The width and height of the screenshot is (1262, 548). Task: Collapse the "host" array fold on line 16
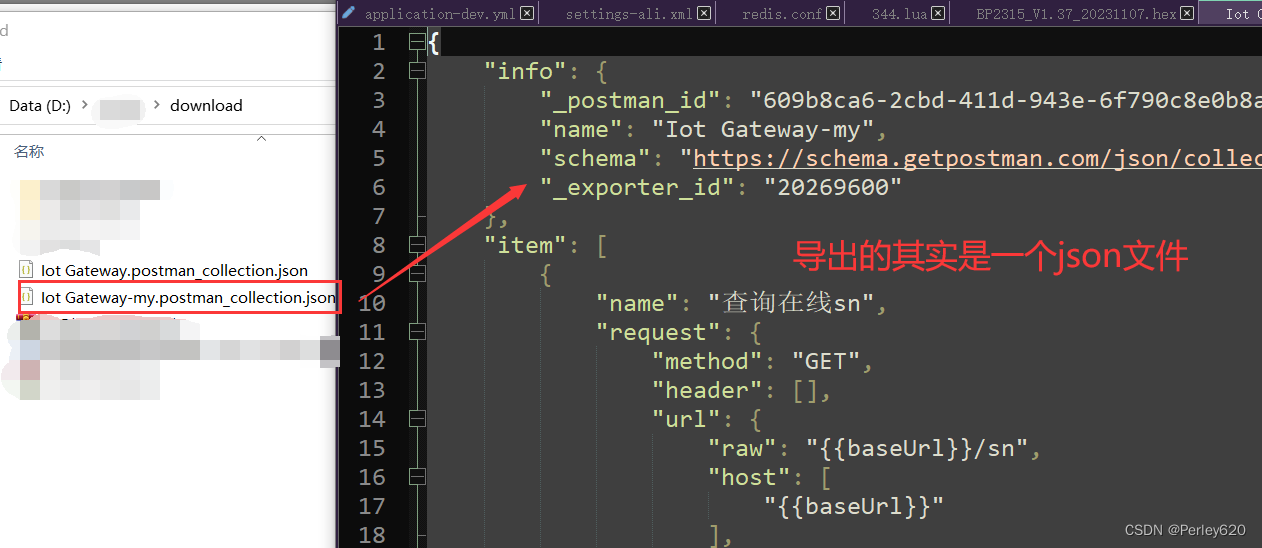click(417, 477)
